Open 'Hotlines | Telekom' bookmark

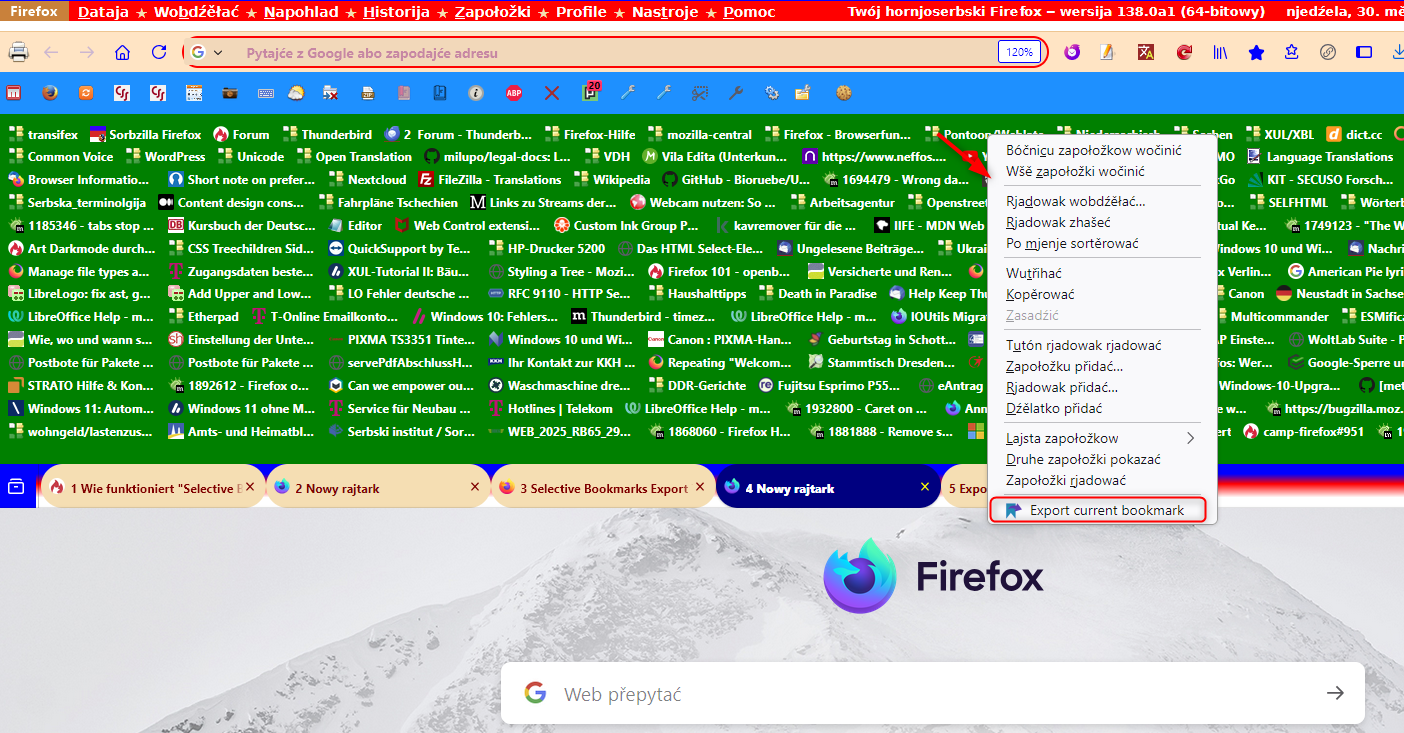[x=550, y=408]
